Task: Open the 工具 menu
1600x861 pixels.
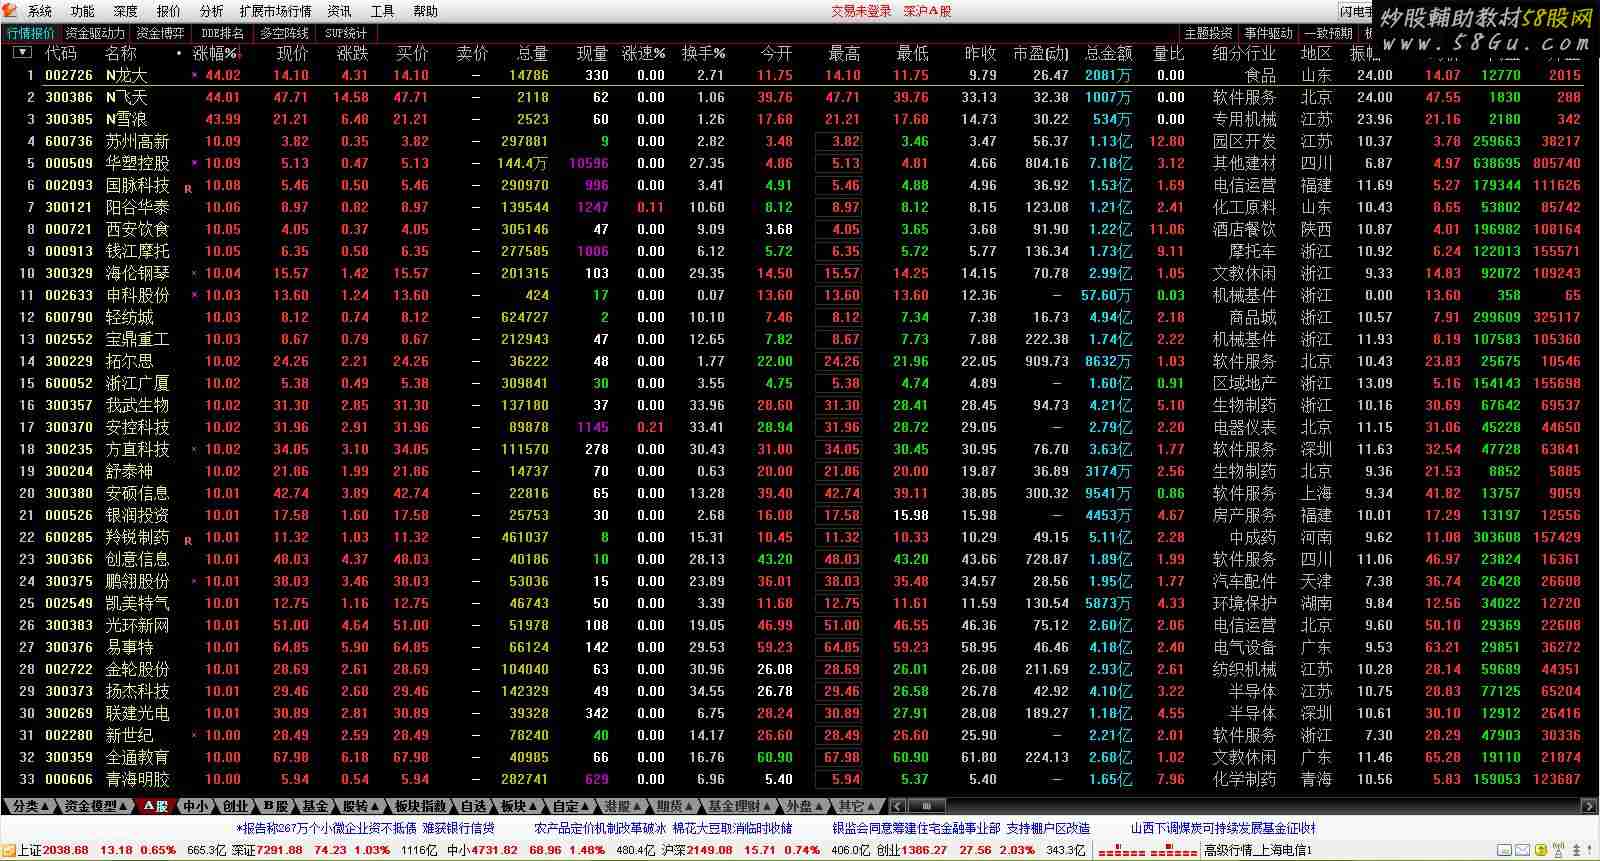Action: [382, 11]
